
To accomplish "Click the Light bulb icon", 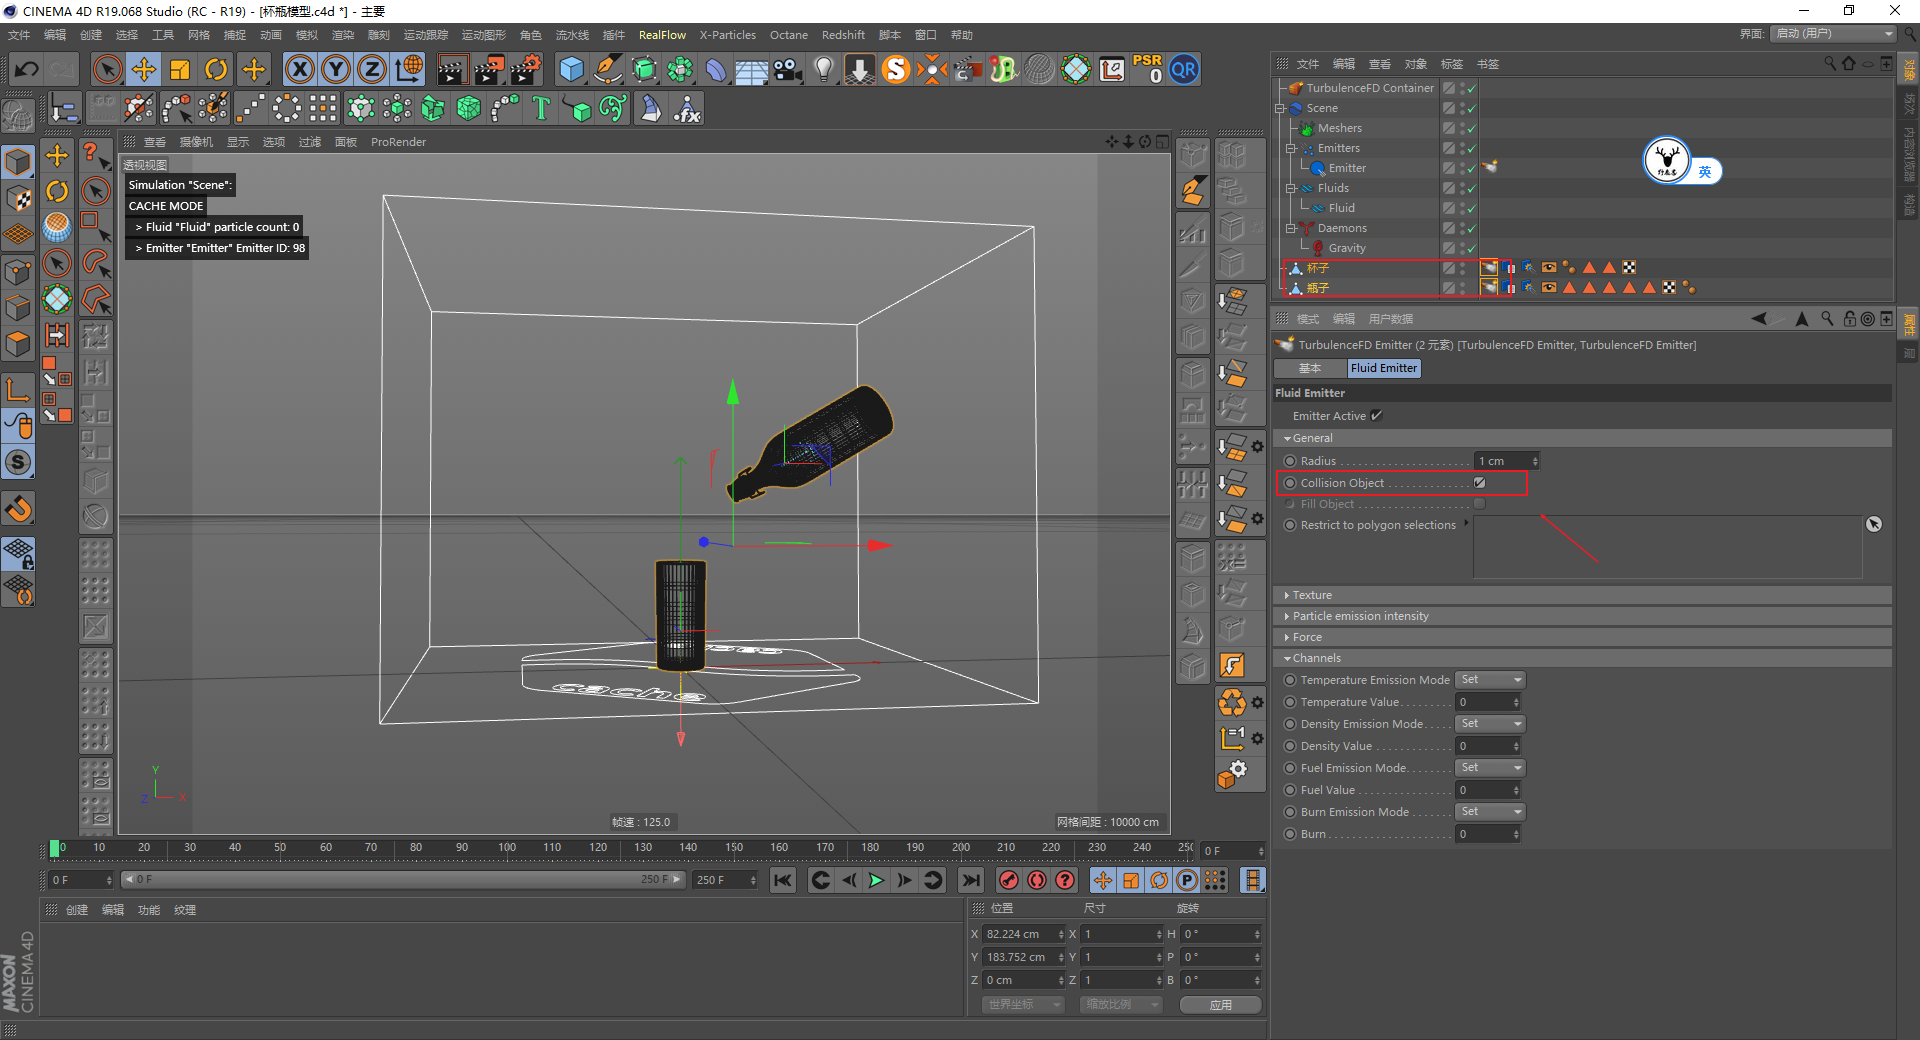I will coord(823,70).
